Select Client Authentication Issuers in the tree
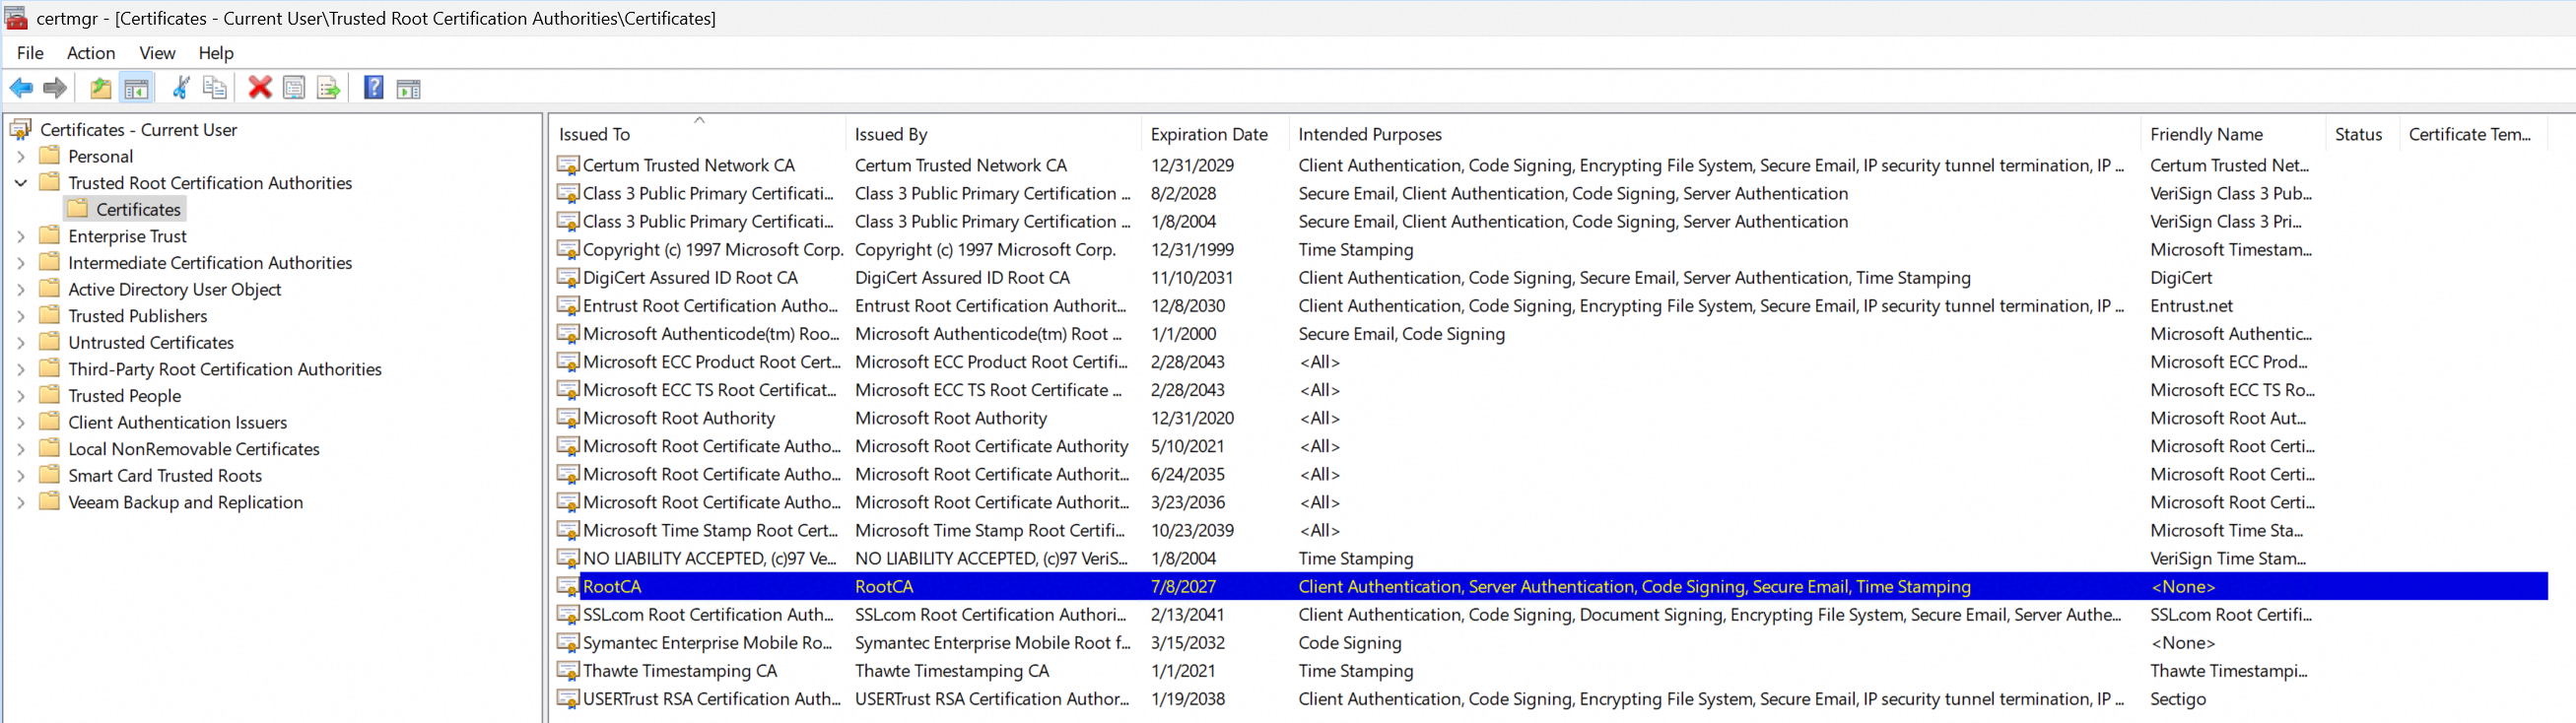Screen dimensions: 2576x723 click(177, 422)
